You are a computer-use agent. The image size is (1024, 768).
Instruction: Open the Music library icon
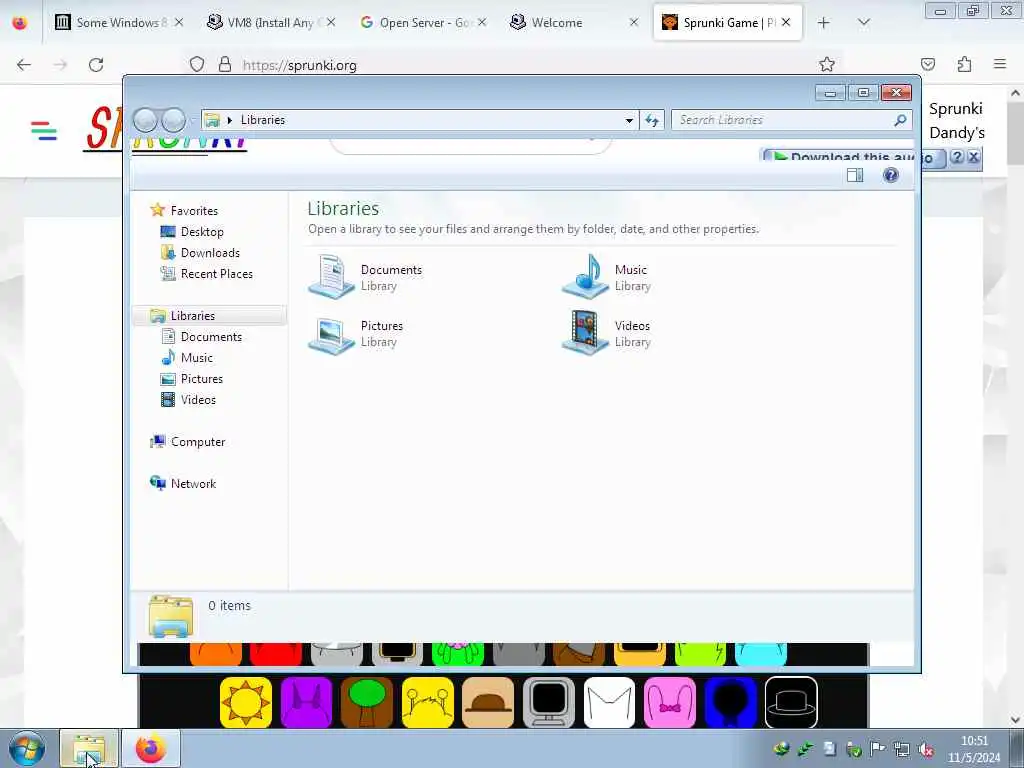pos(586,276)
